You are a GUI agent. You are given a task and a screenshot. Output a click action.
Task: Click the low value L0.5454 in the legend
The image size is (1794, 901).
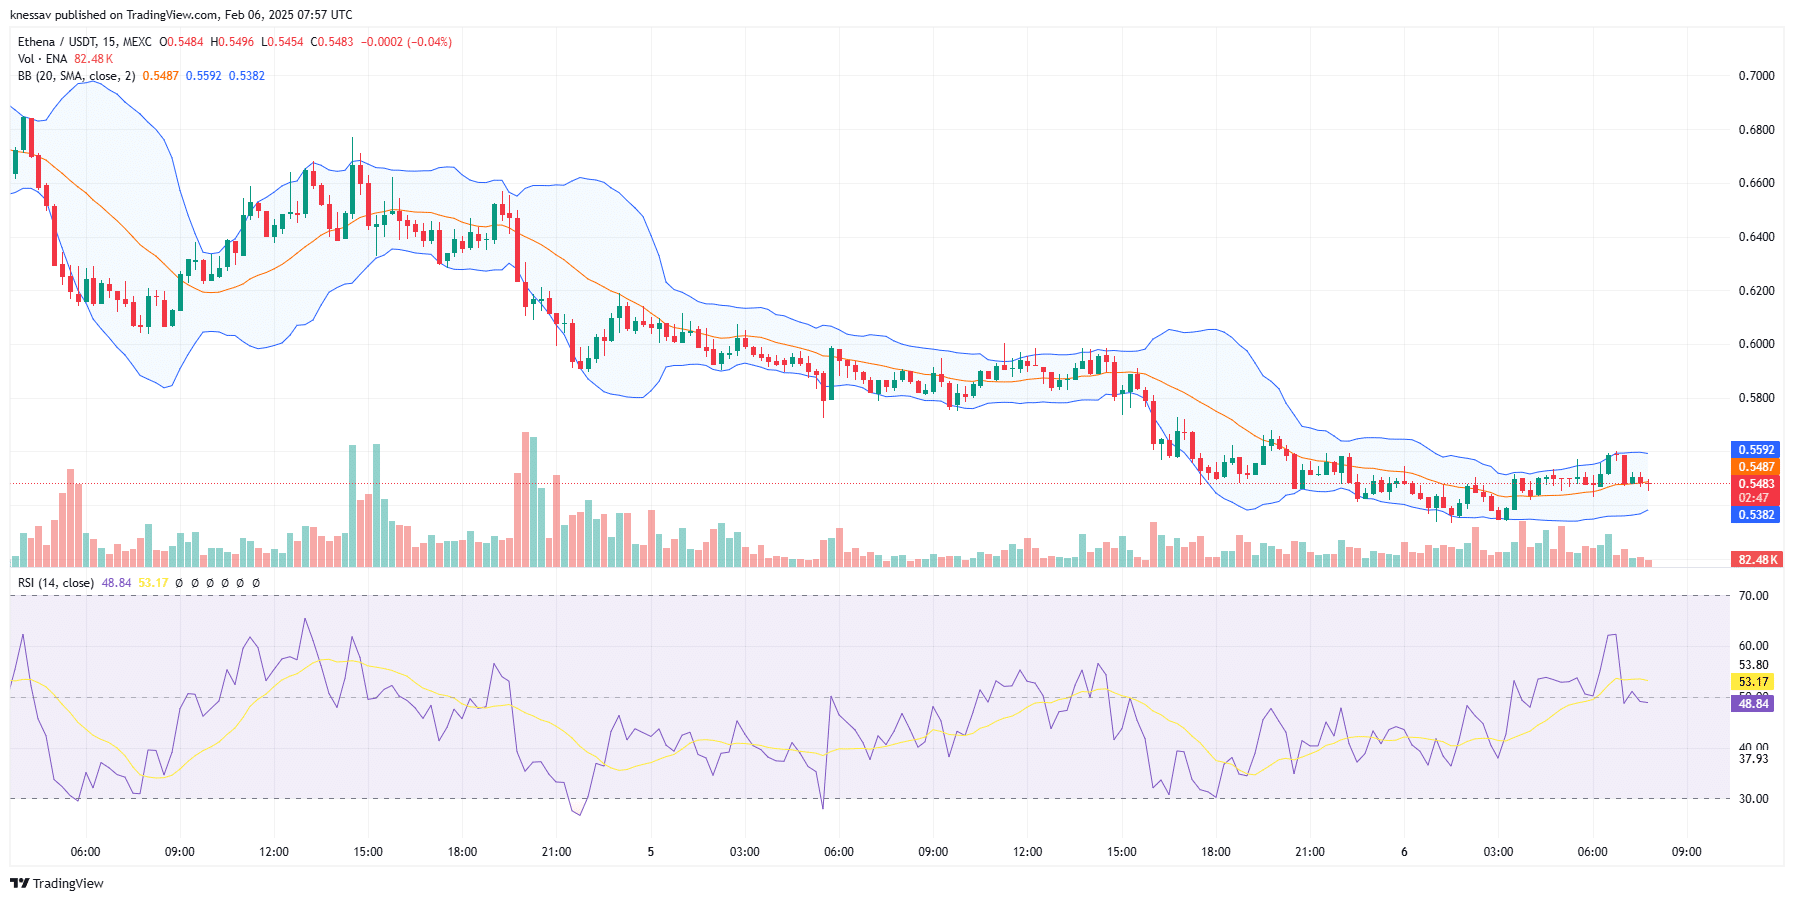[282, 42]
